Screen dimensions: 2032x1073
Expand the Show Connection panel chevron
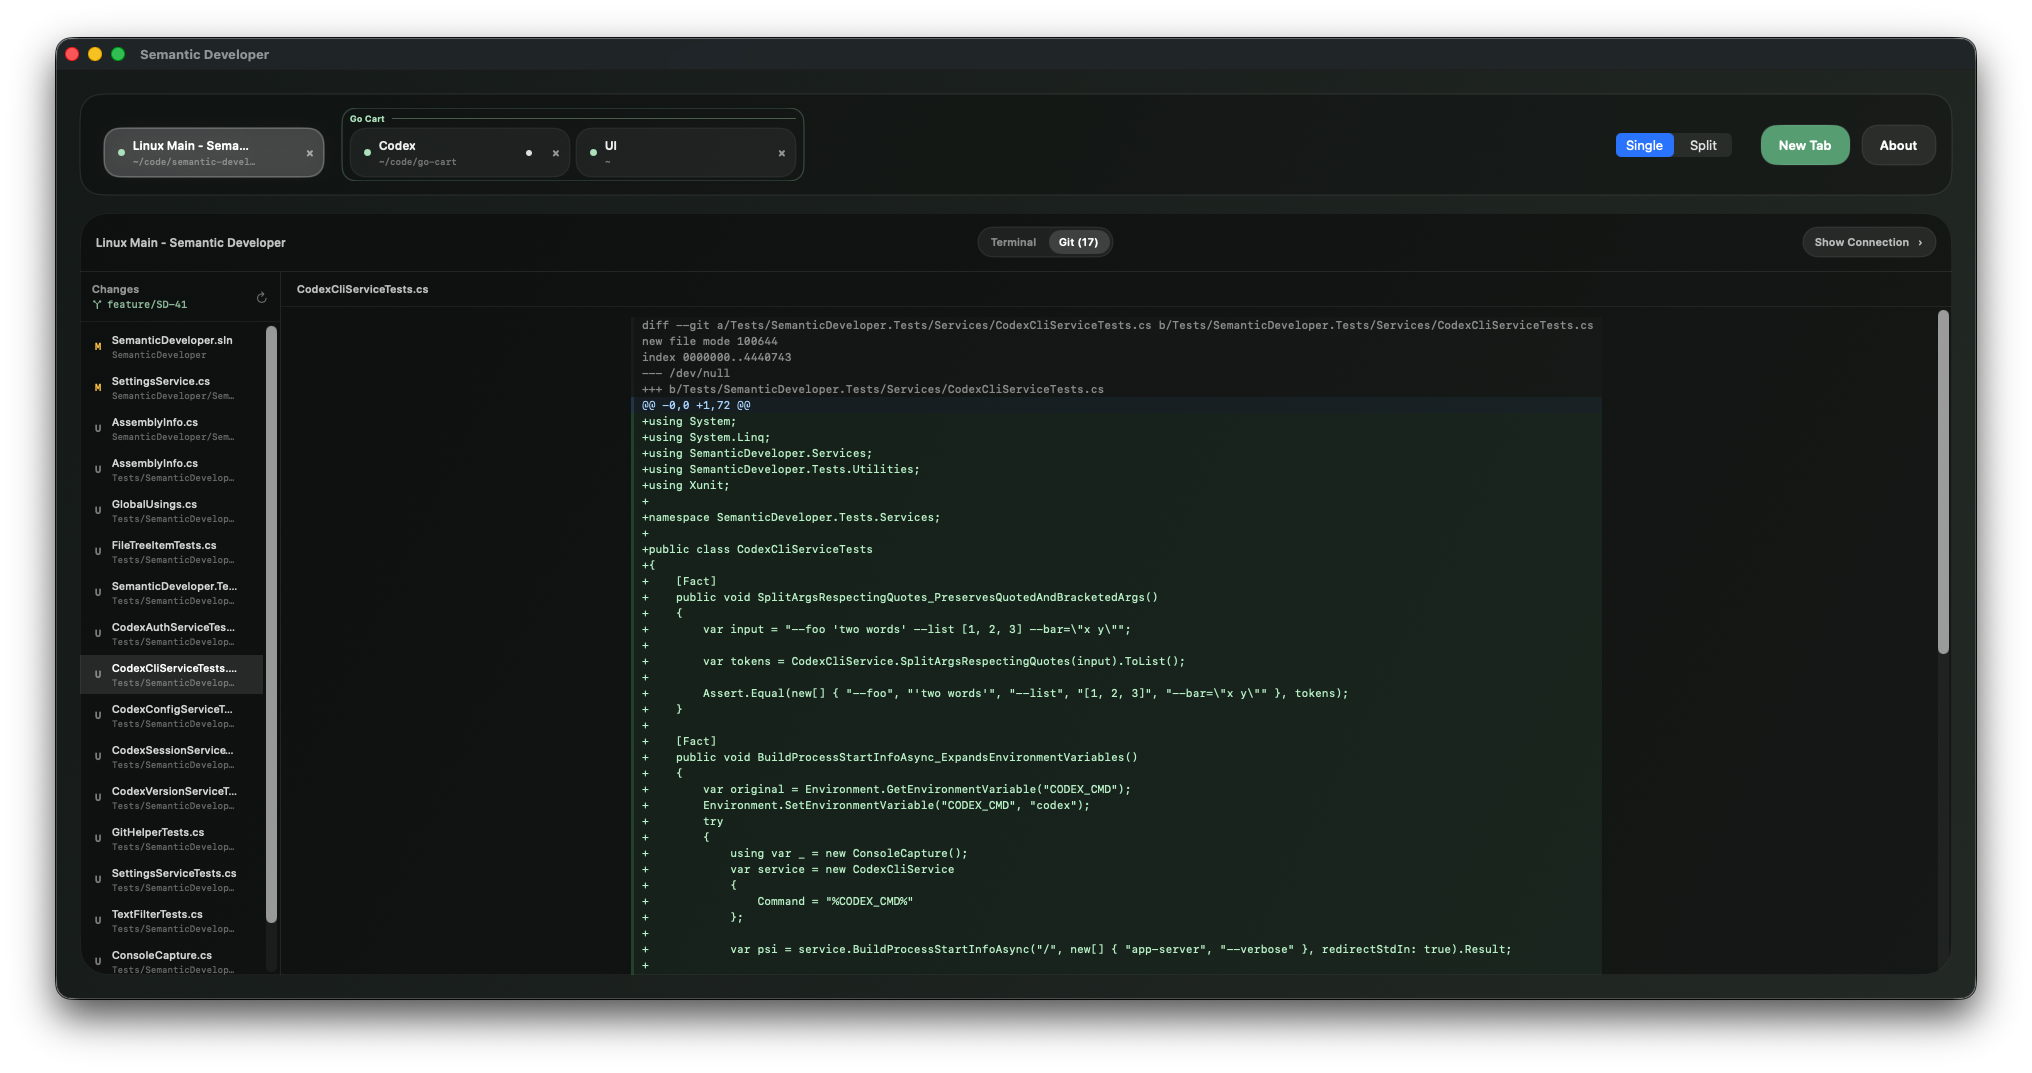1921,242
